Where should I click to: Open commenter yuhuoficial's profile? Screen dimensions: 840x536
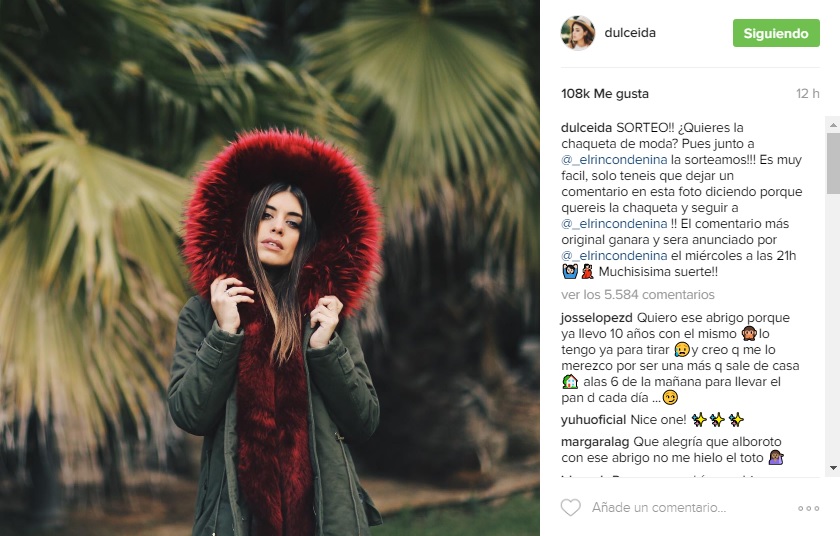[594, 420]
